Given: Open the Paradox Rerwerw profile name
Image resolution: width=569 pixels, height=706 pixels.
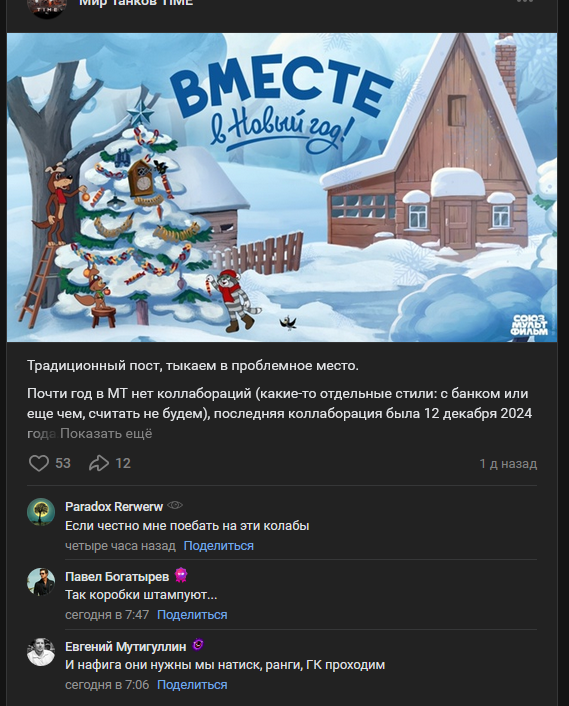Looking at the screenshot, I should (x=114, y=507).
